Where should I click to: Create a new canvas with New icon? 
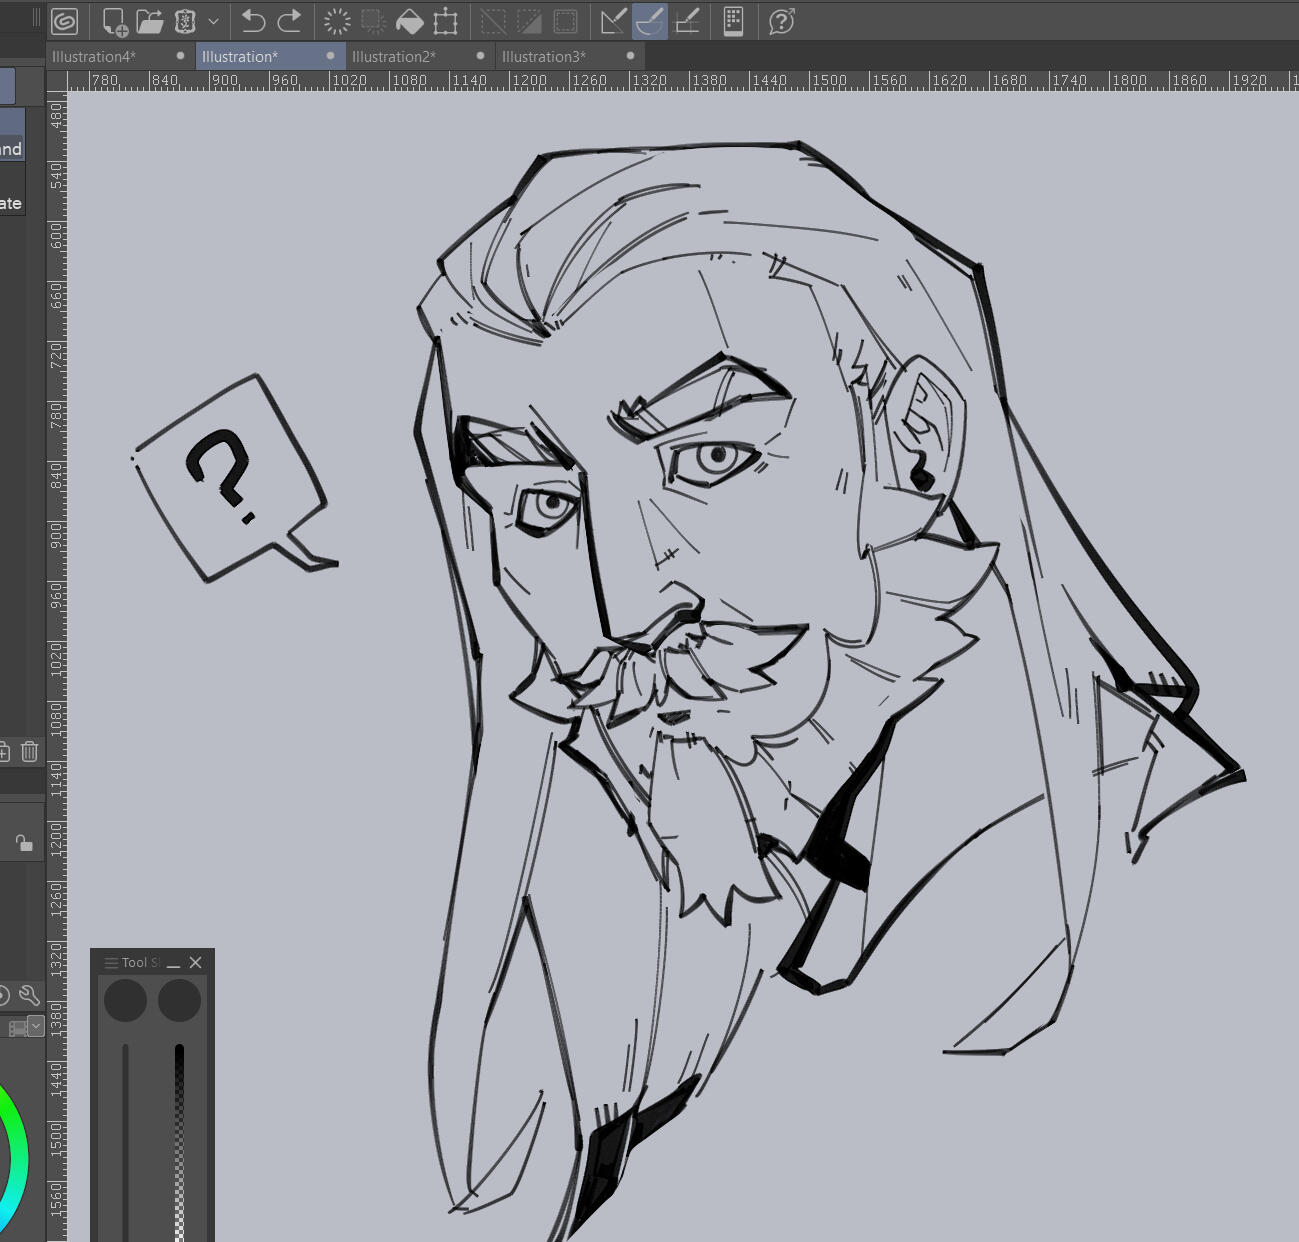(x=114, y=21)
